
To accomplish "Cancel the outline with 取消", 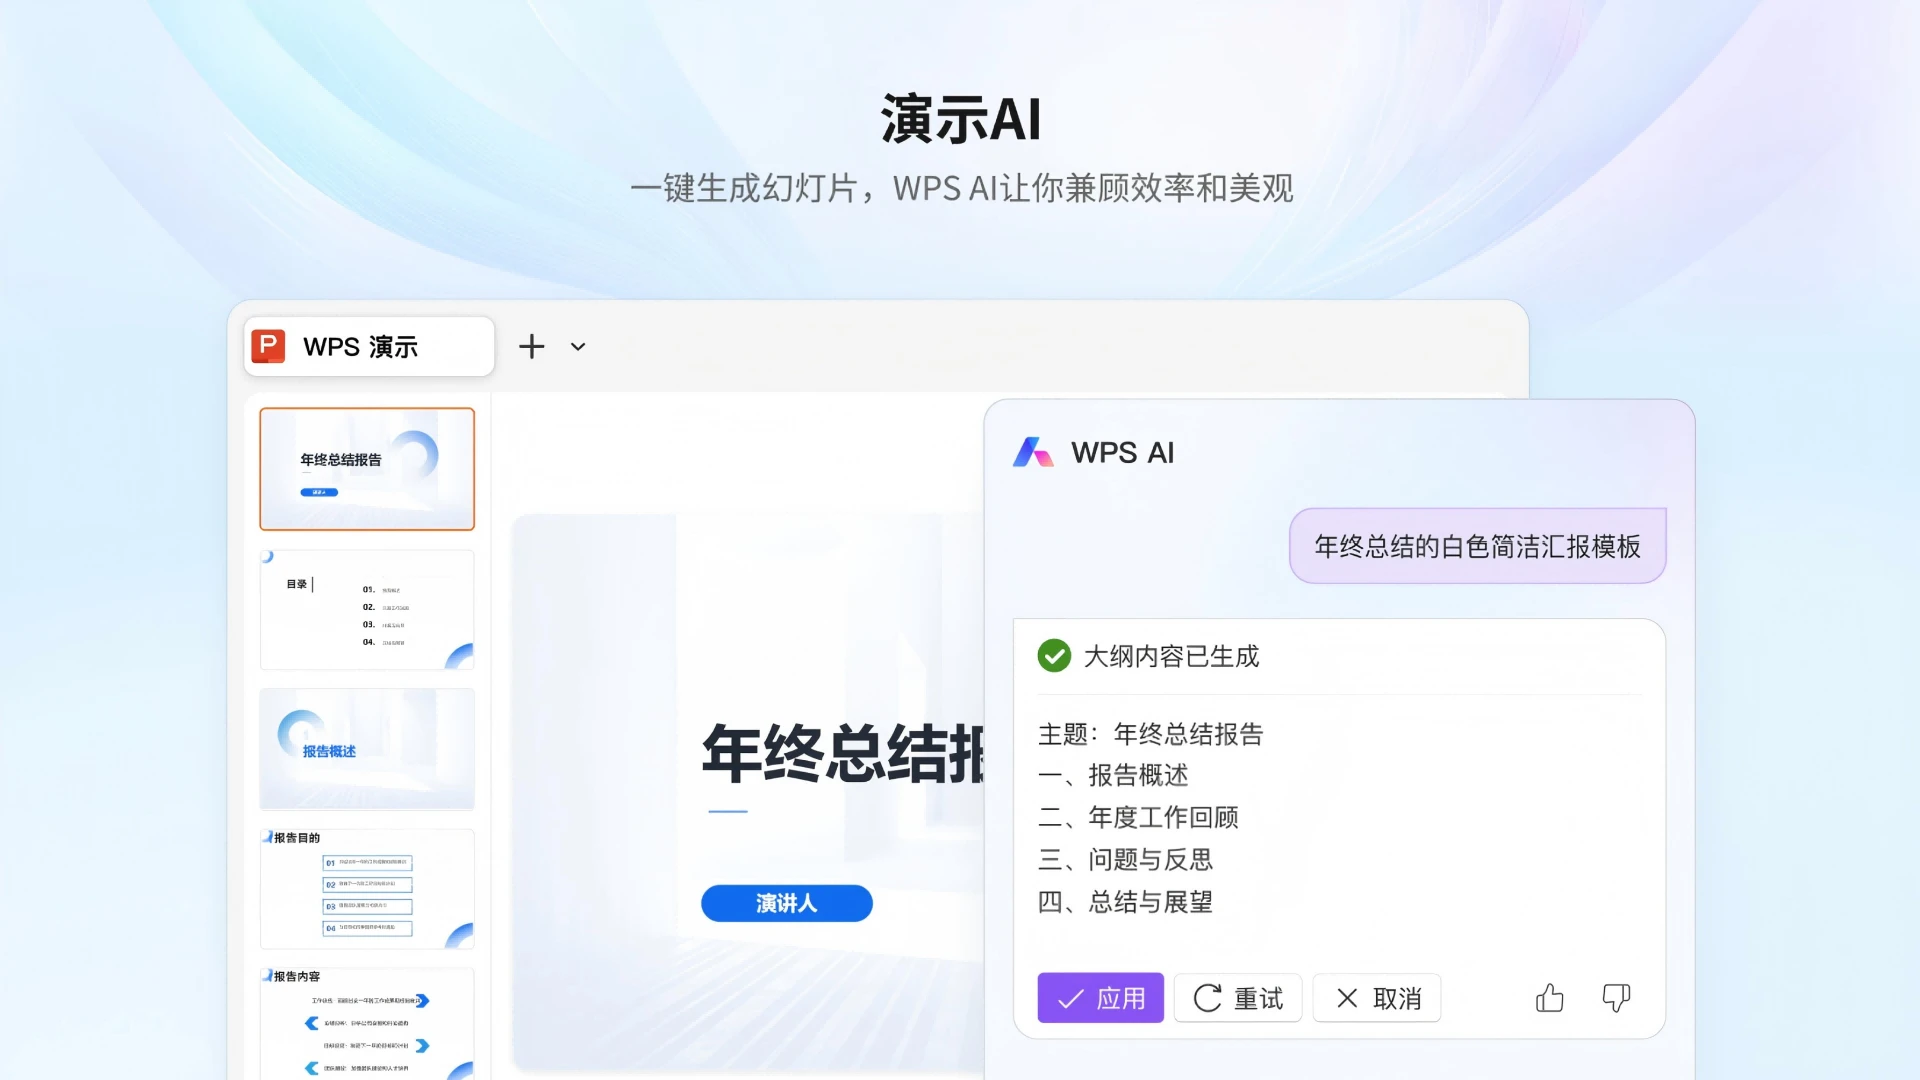I will [1377, 998].
